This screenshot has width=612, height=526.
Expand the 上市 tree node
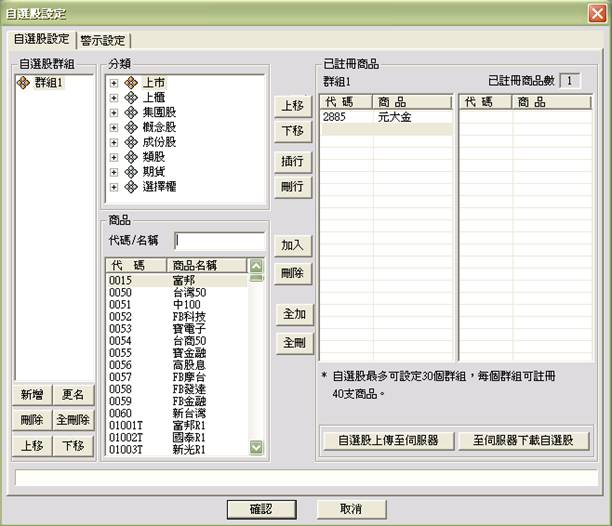[115, 83]
